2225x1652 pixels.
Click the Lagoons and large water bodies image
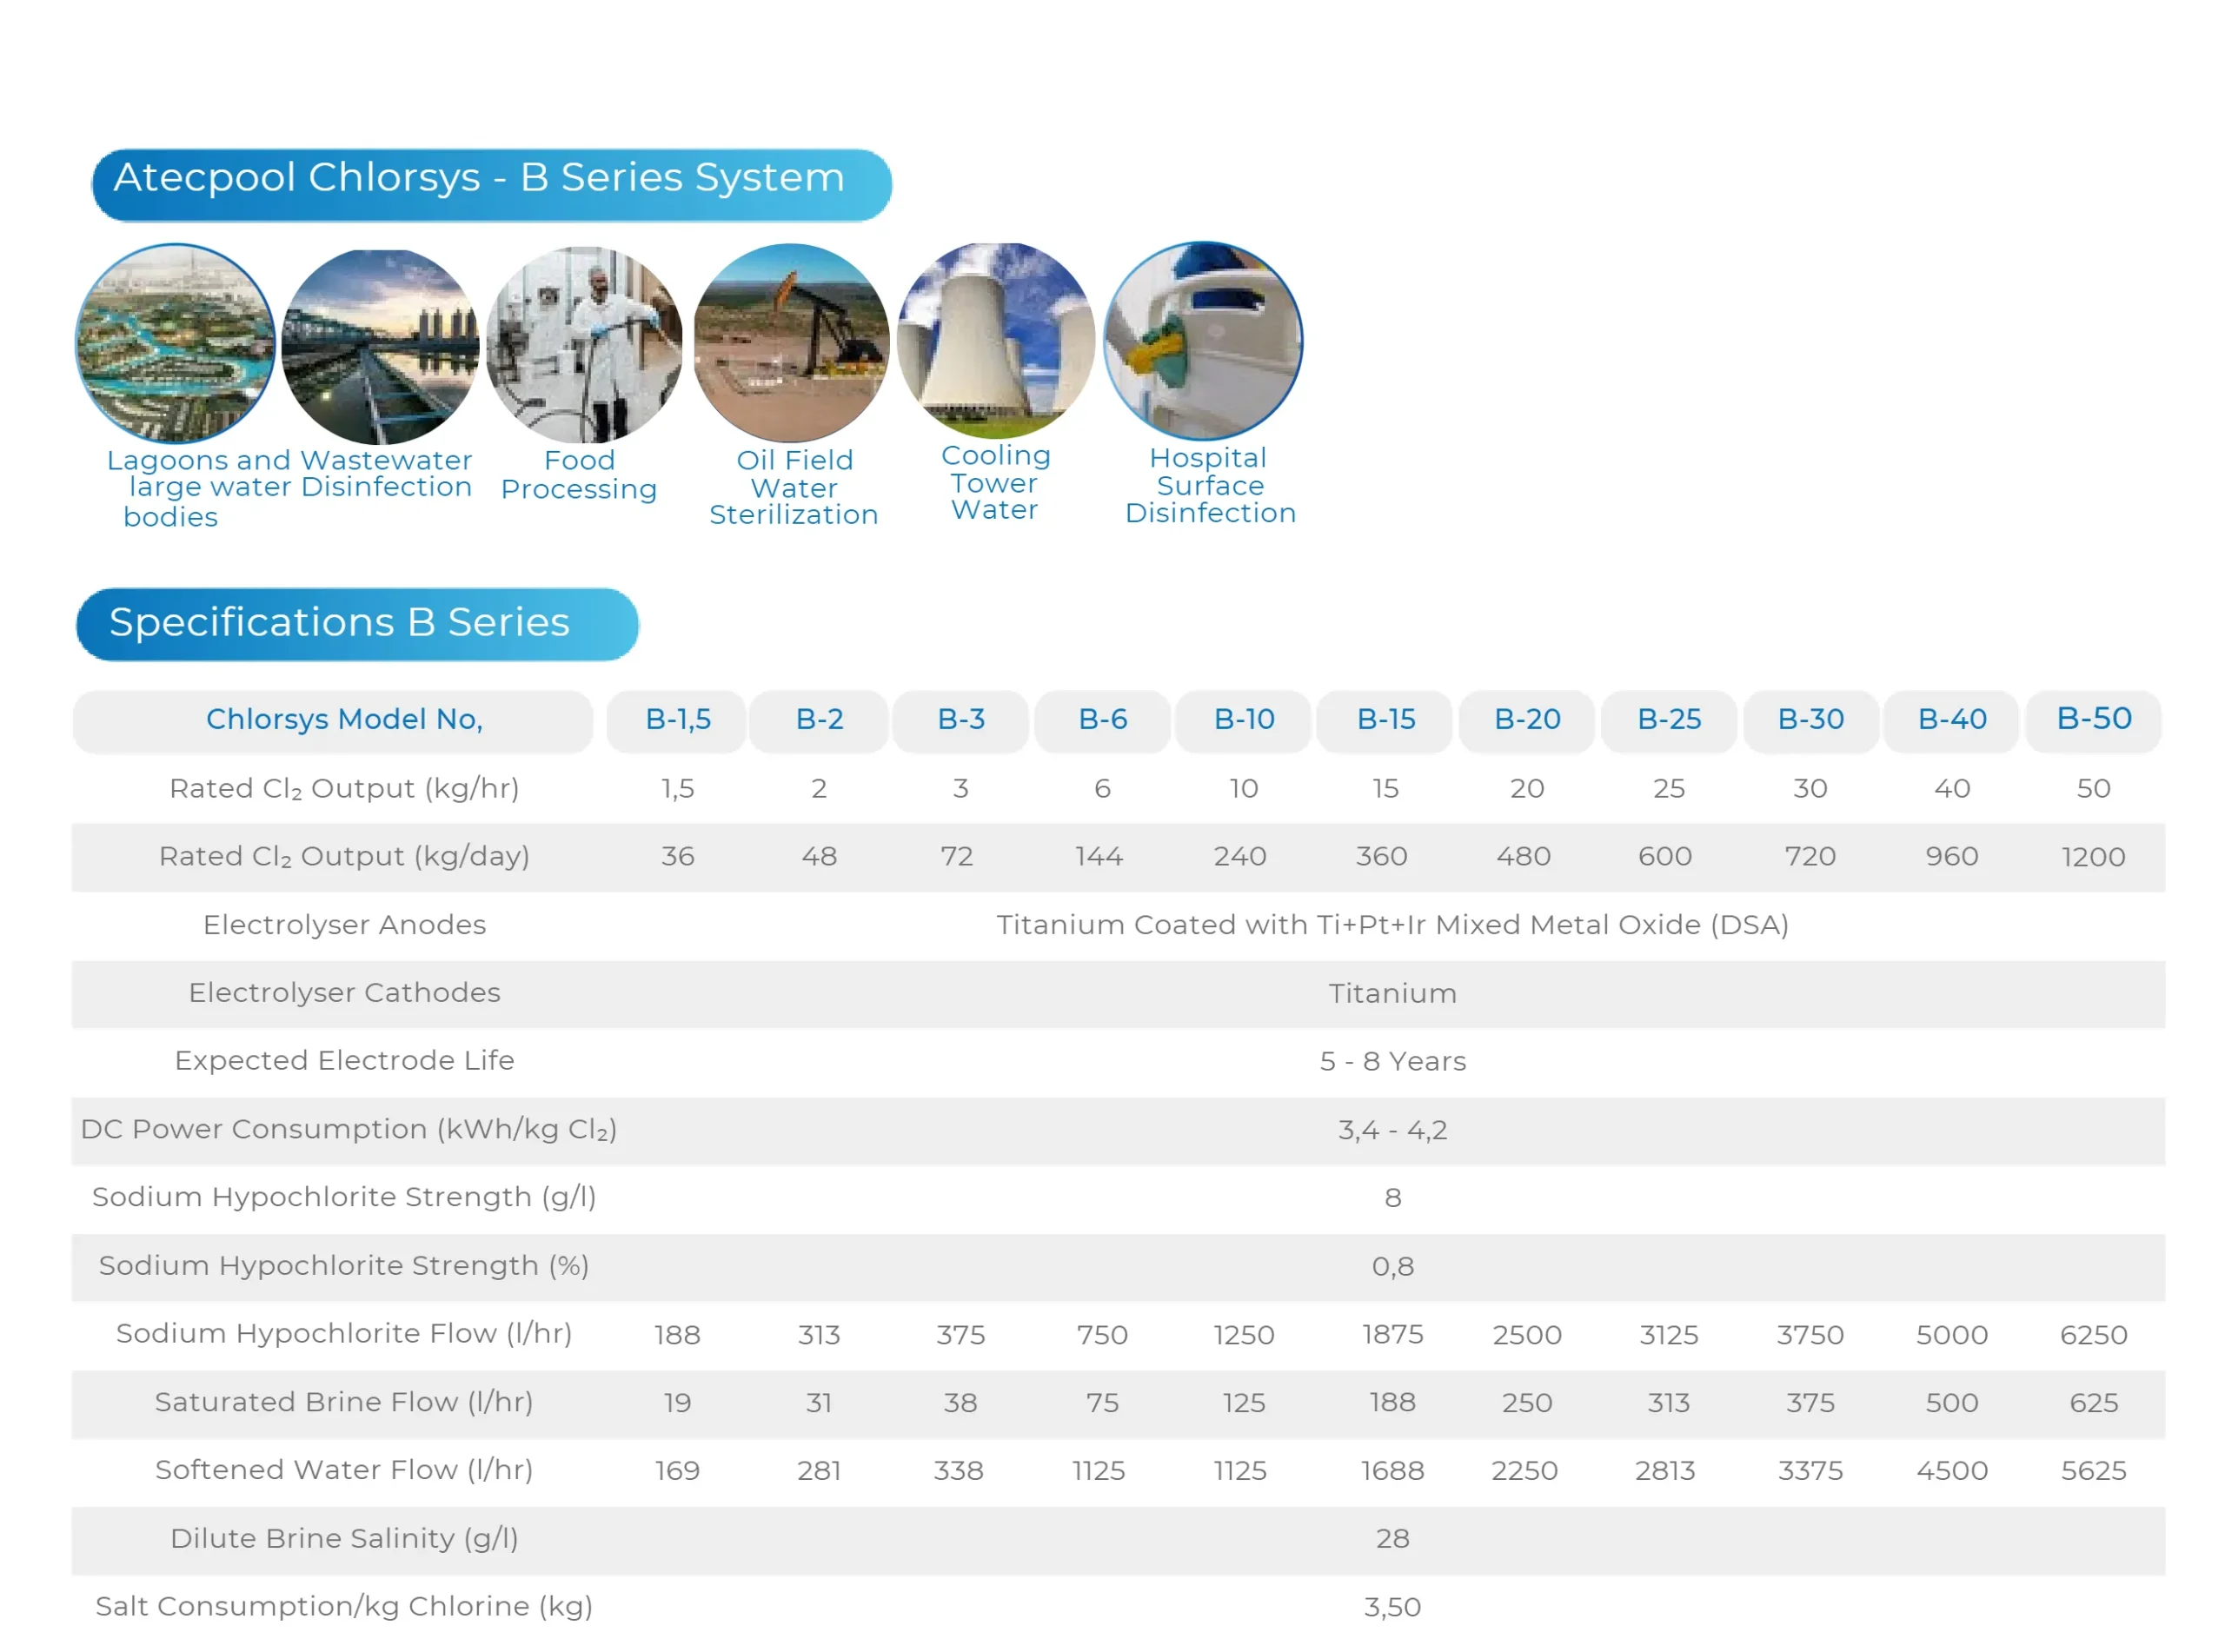click(175, 343)
